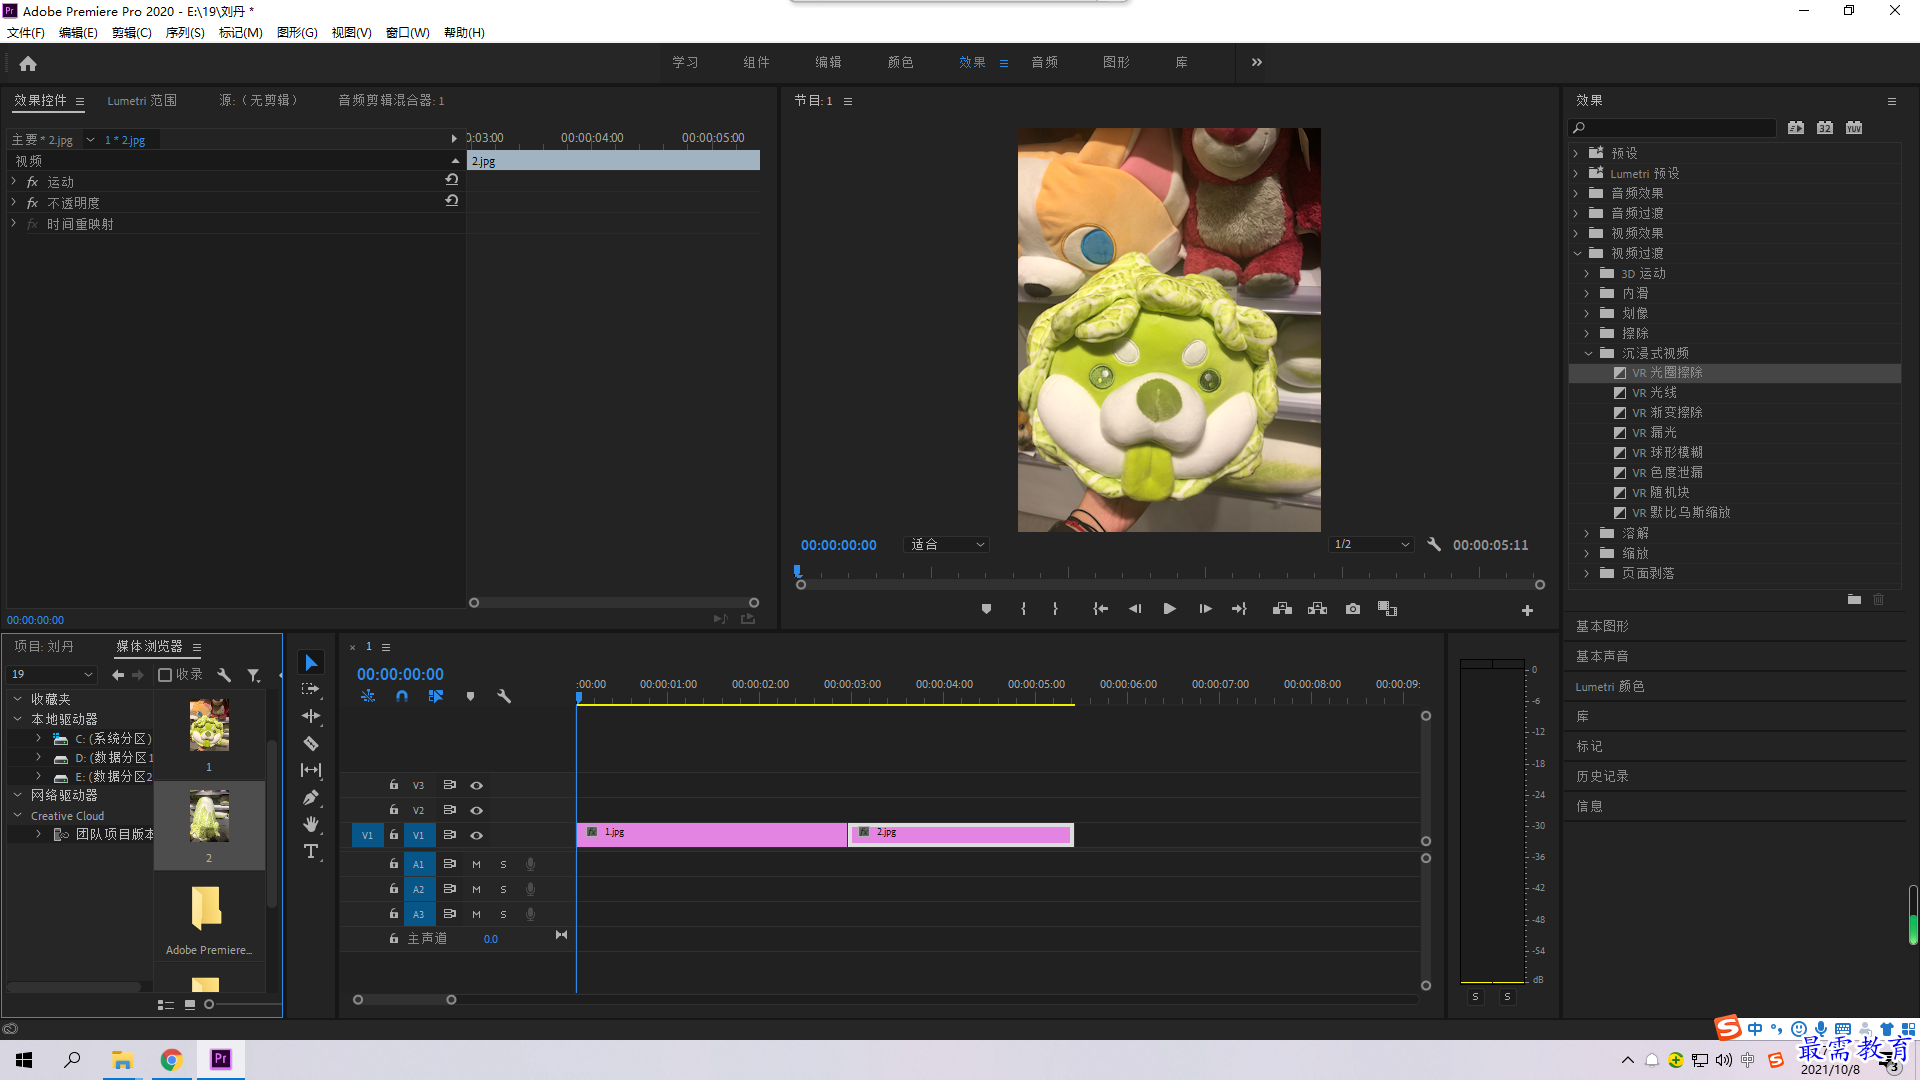Expand the 溶解 dissolve folder

[x=1587, y=533]
